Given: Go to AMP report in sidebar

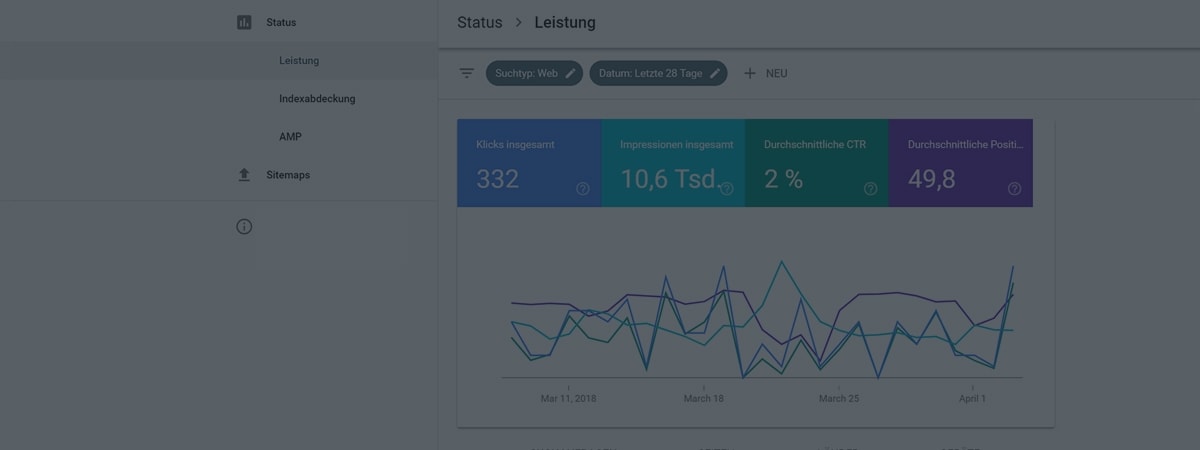Looking at the screenshot, I should click(x=290, y=137).
